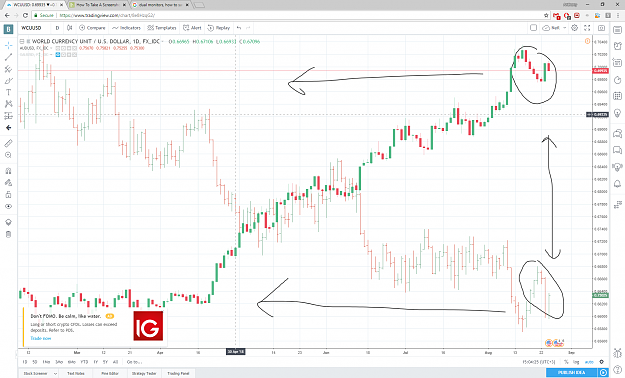Open the candlestick chart style selector

point(70,28)
